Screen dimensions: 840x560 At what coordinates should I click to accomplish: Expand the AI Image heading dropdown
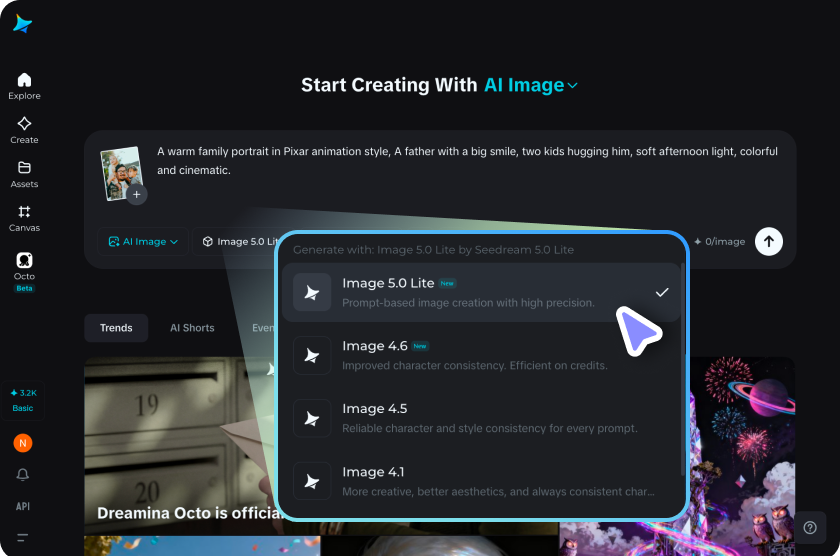click(531, 85)
